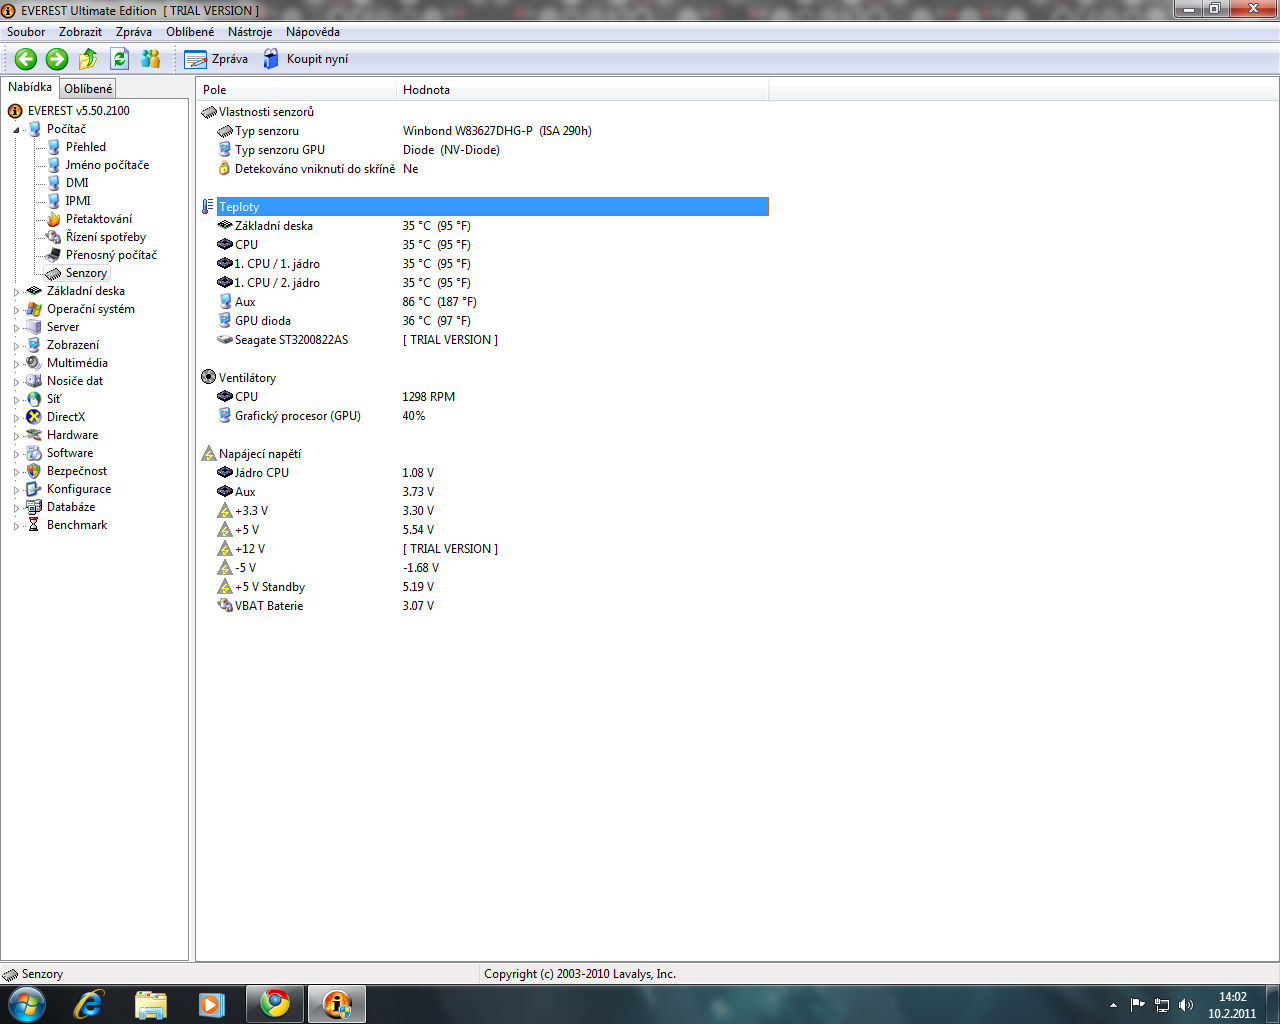Click the Koupit nyní button
Viewport: 1280px width, 1024px height.
306,59
